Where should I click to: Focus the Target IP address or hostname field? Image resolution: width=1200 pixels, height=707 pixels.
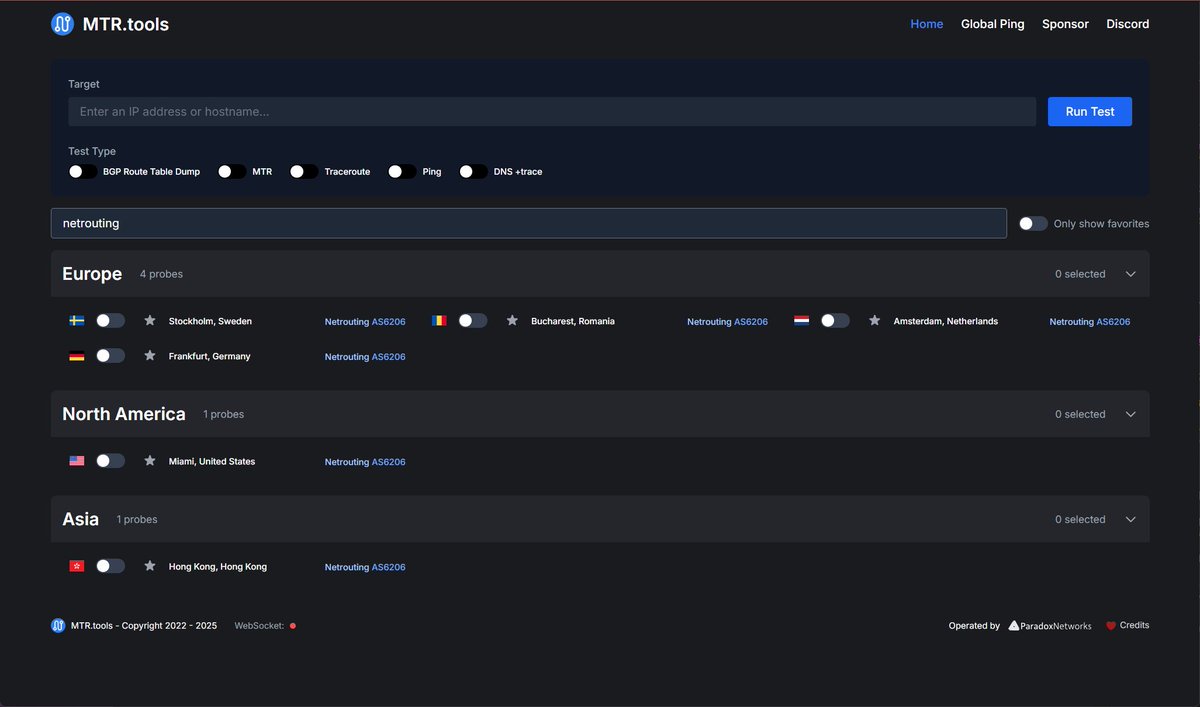click(552, 112)
